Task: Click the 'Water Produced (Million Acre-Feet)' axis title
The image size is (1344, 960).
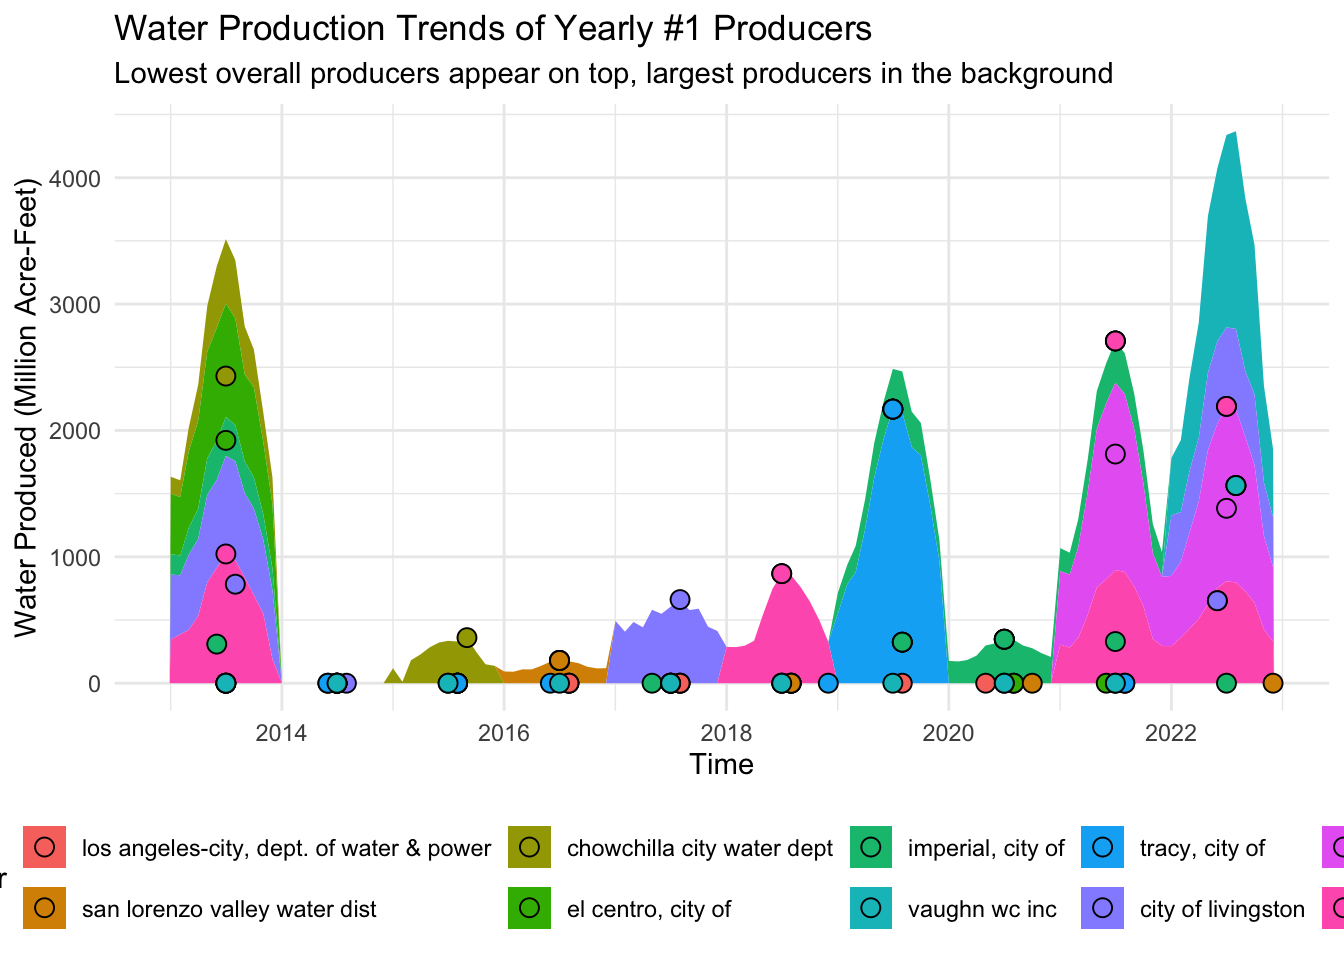Action: click(27, 406)
